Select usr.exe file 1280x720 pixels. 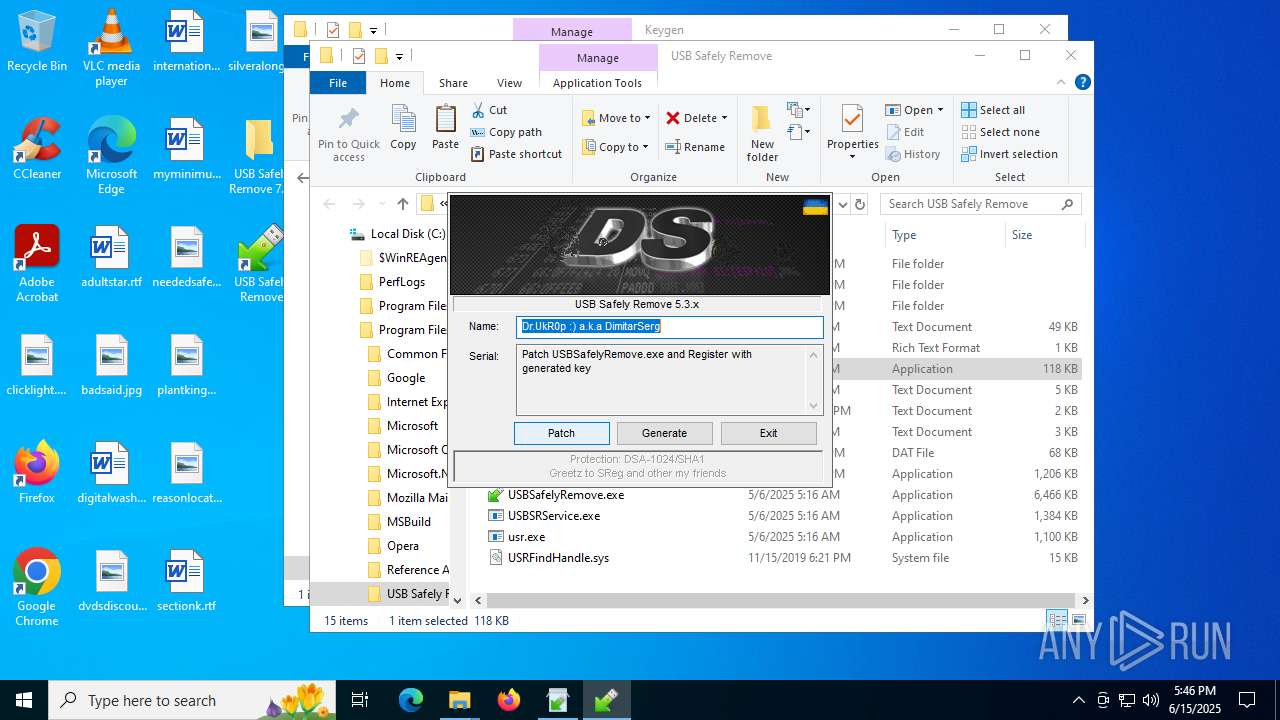click(x=526, y=537)
